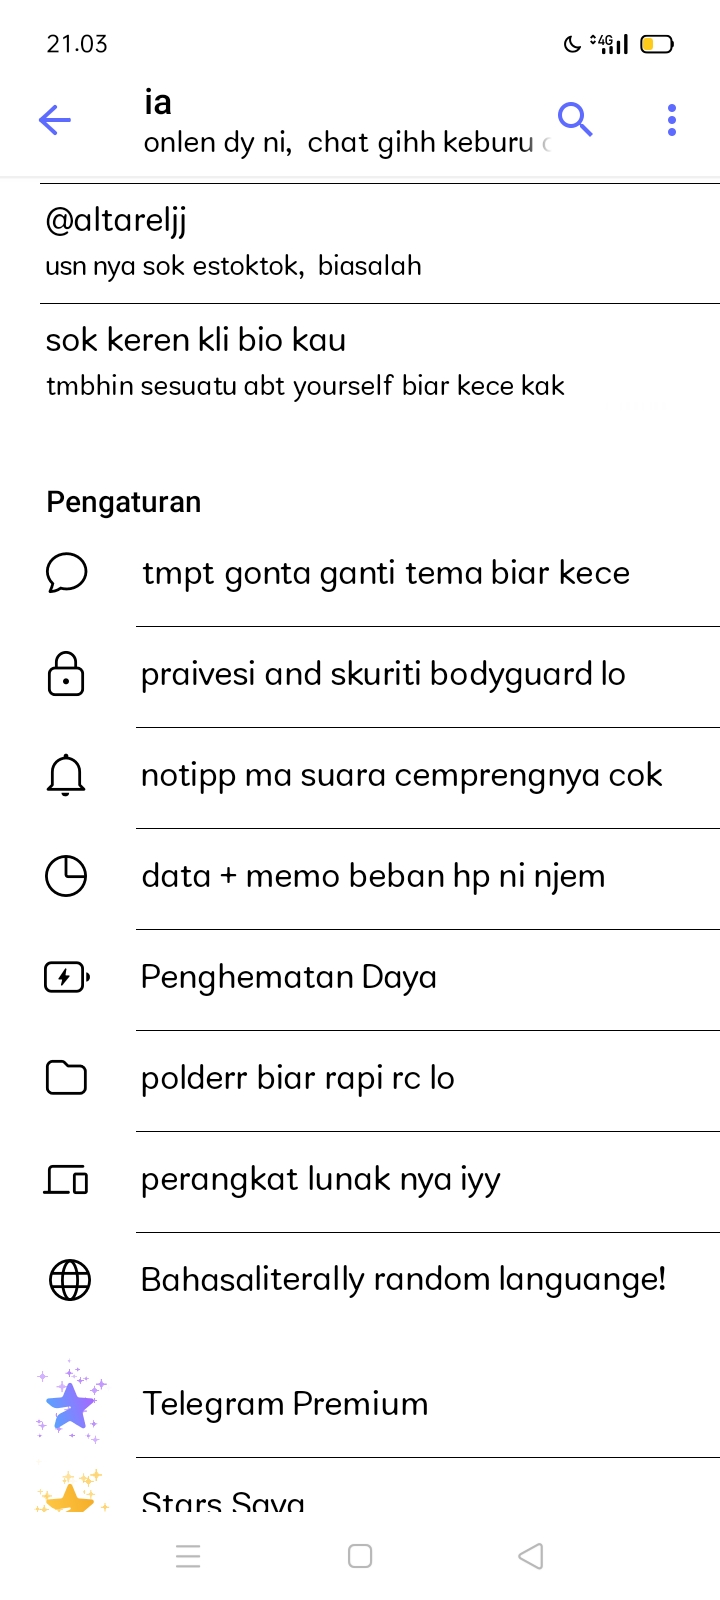Tap the pie chart data icon
720x1600 pixels.
click(x=67, y=877)
